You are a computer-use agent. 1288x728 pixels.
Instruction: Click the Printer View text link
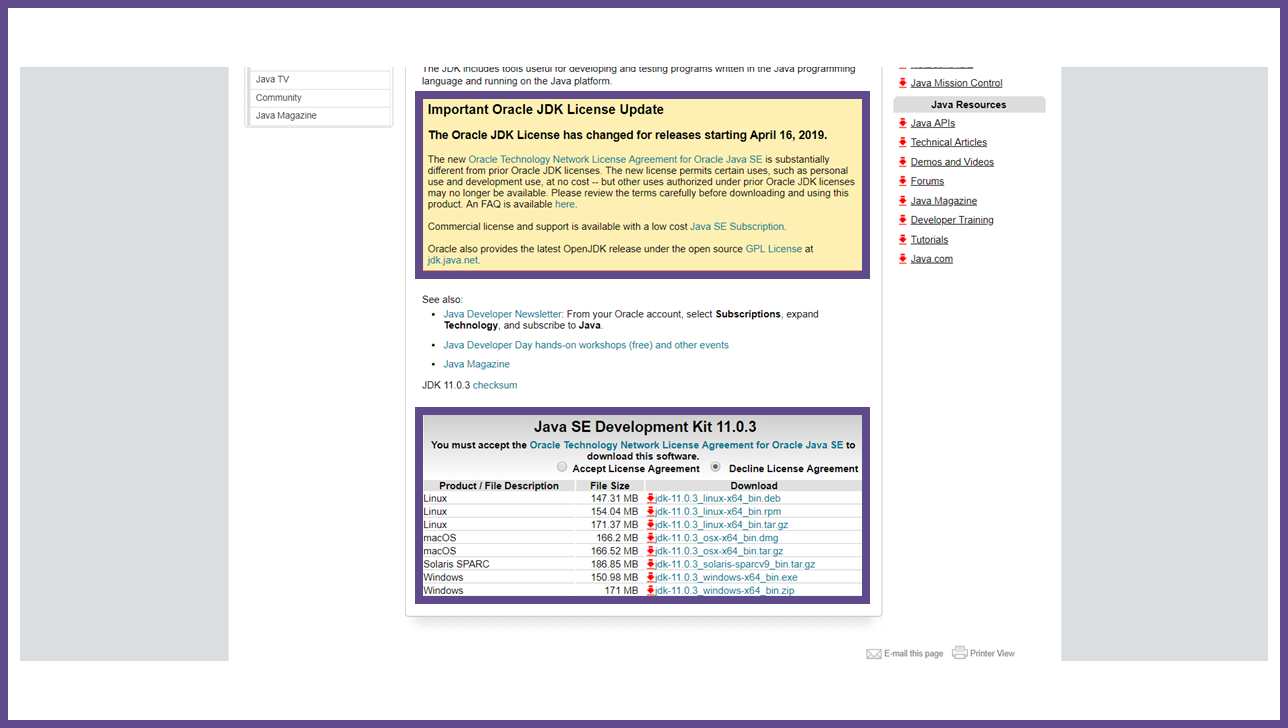point(992,654)
